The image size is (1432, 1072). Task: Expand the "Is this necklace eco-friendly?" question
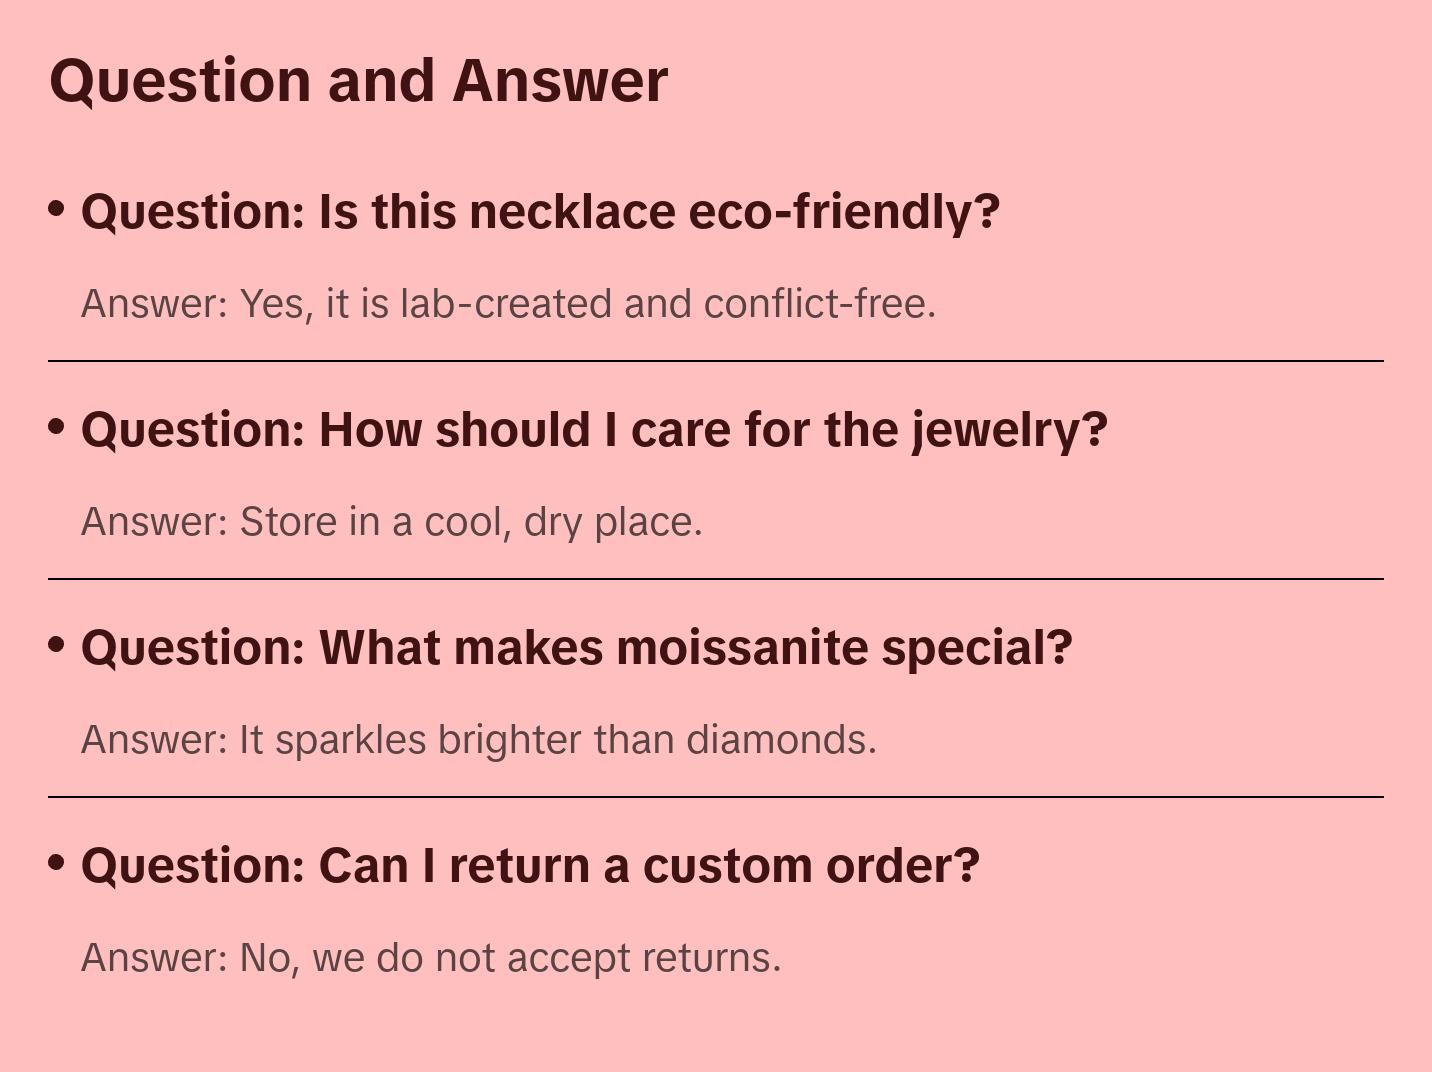540,212
